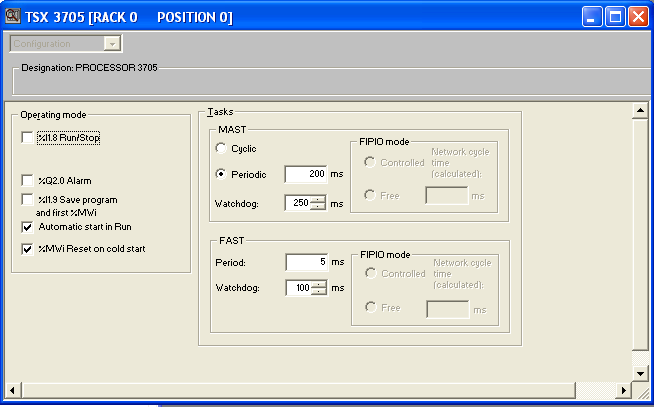
Task: Click the FAST Watchdog 100 value field
Action: 299,288
